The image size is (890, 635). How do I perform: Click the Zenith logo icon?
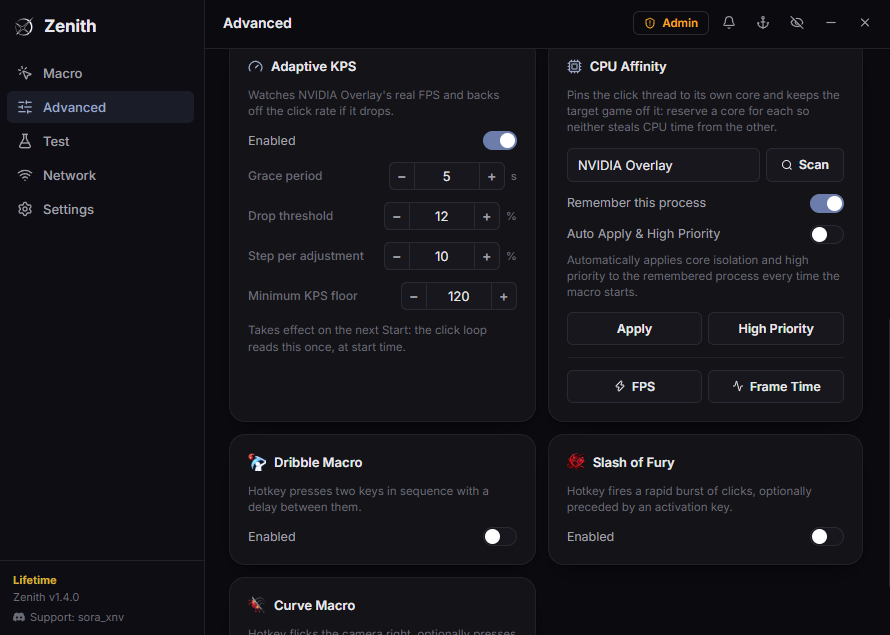(24, 26)
